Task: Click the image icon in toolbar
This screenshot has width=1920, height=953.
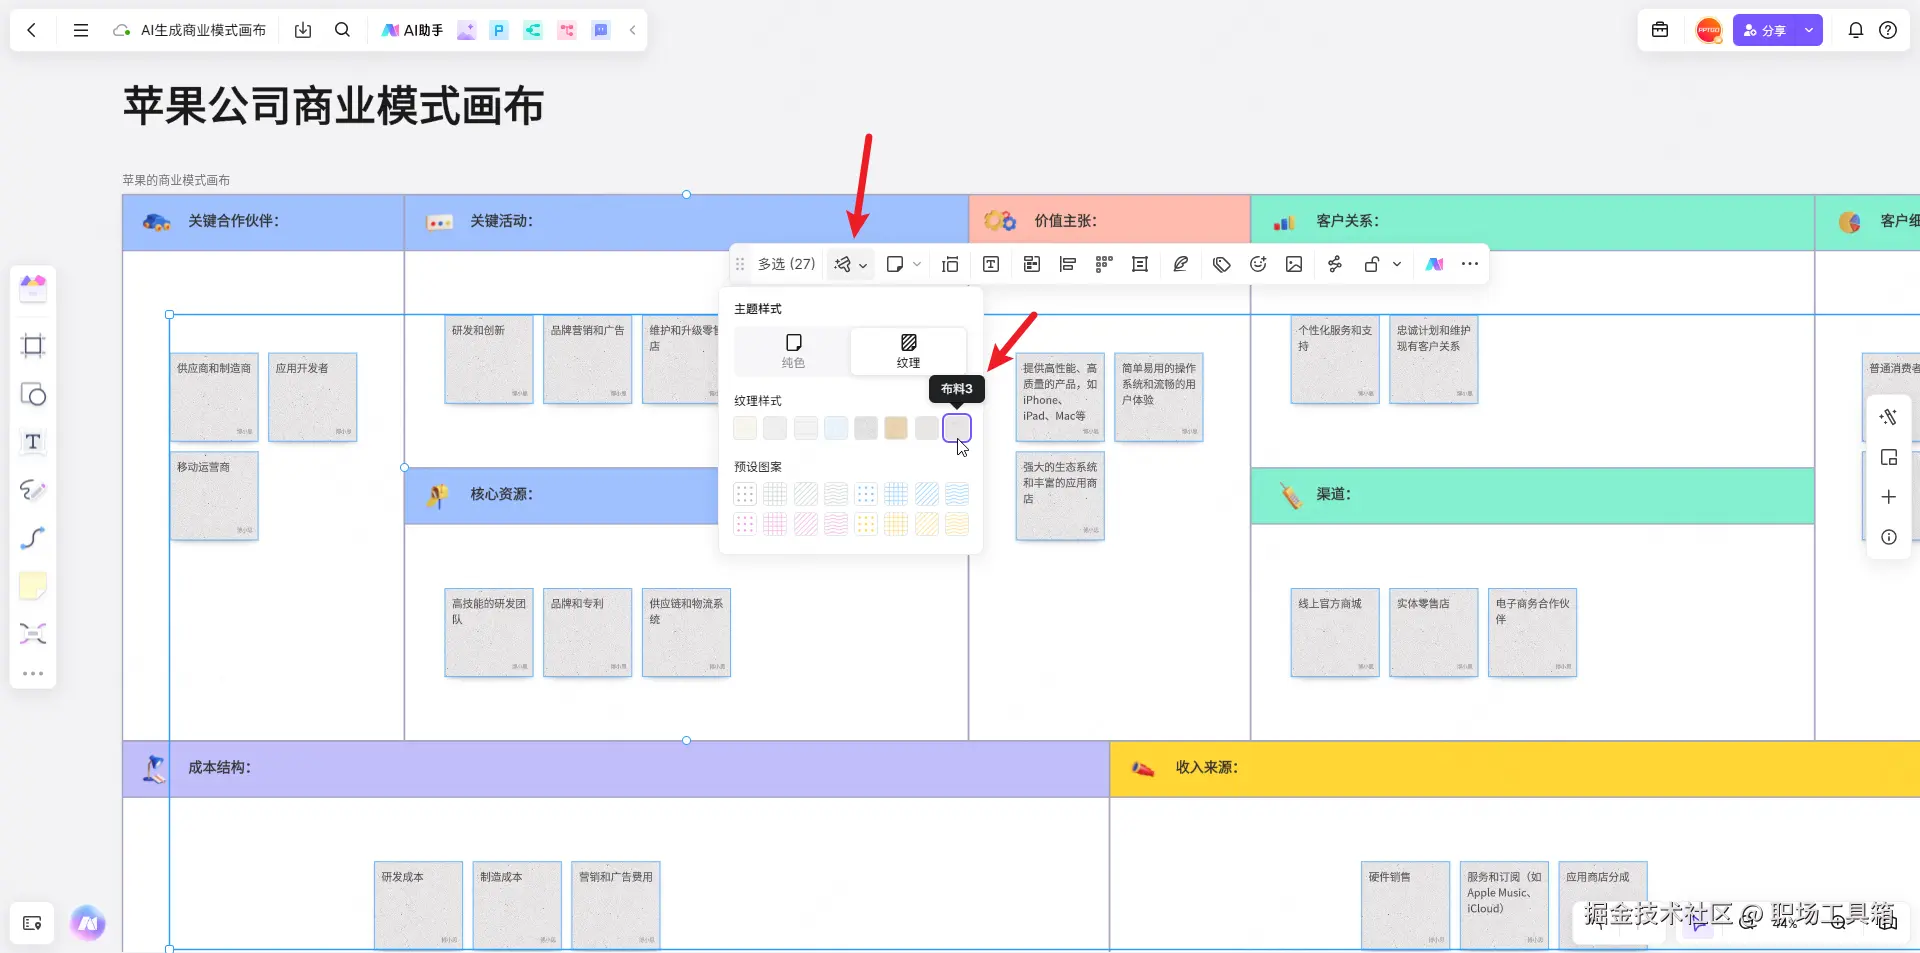Action: tap(1294, 264)
